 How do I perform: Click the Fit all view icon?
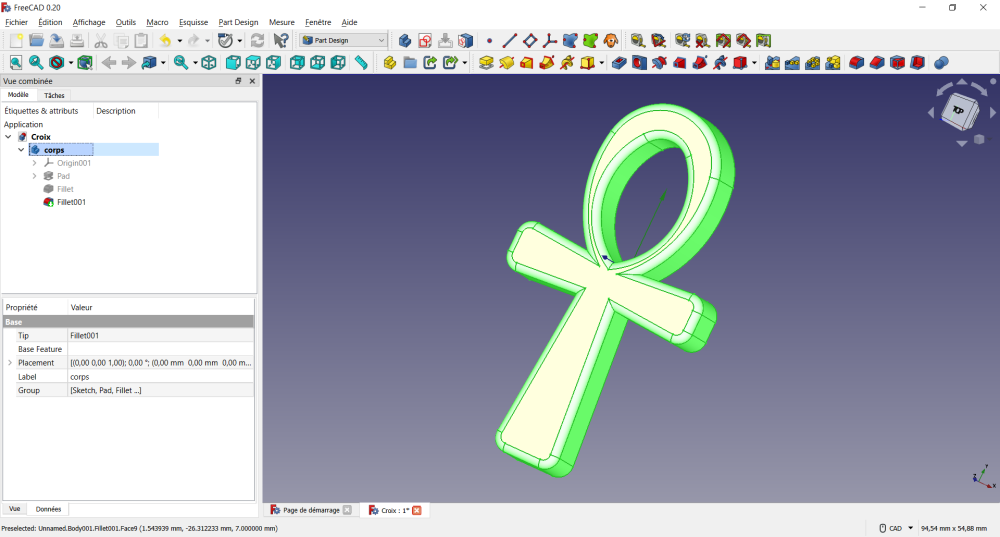coord(15,62)
